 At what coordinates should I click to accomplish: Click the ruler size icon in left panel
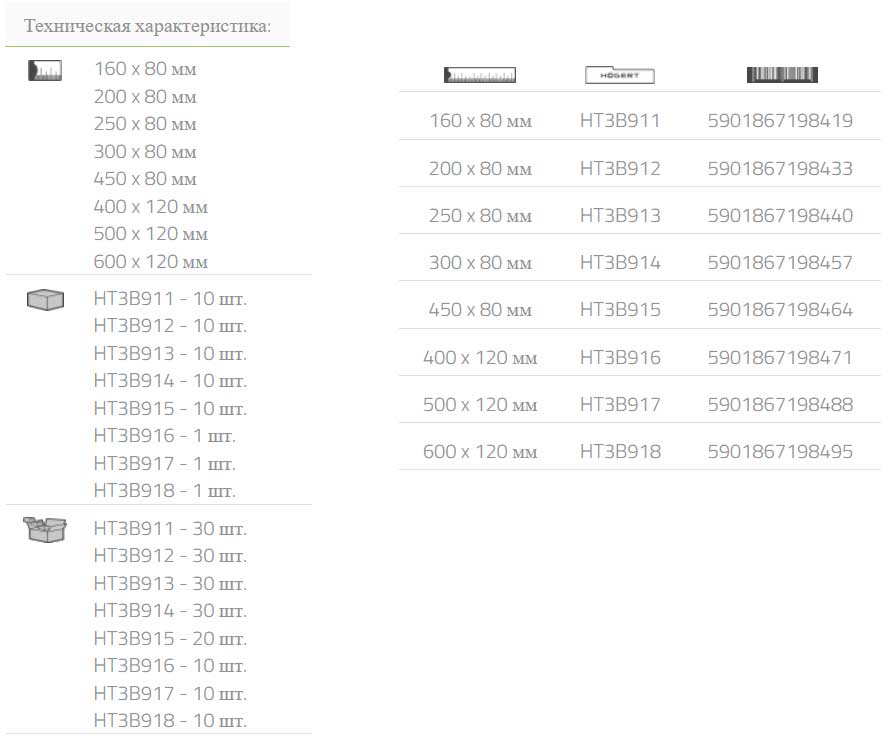(x=46, y=69)
